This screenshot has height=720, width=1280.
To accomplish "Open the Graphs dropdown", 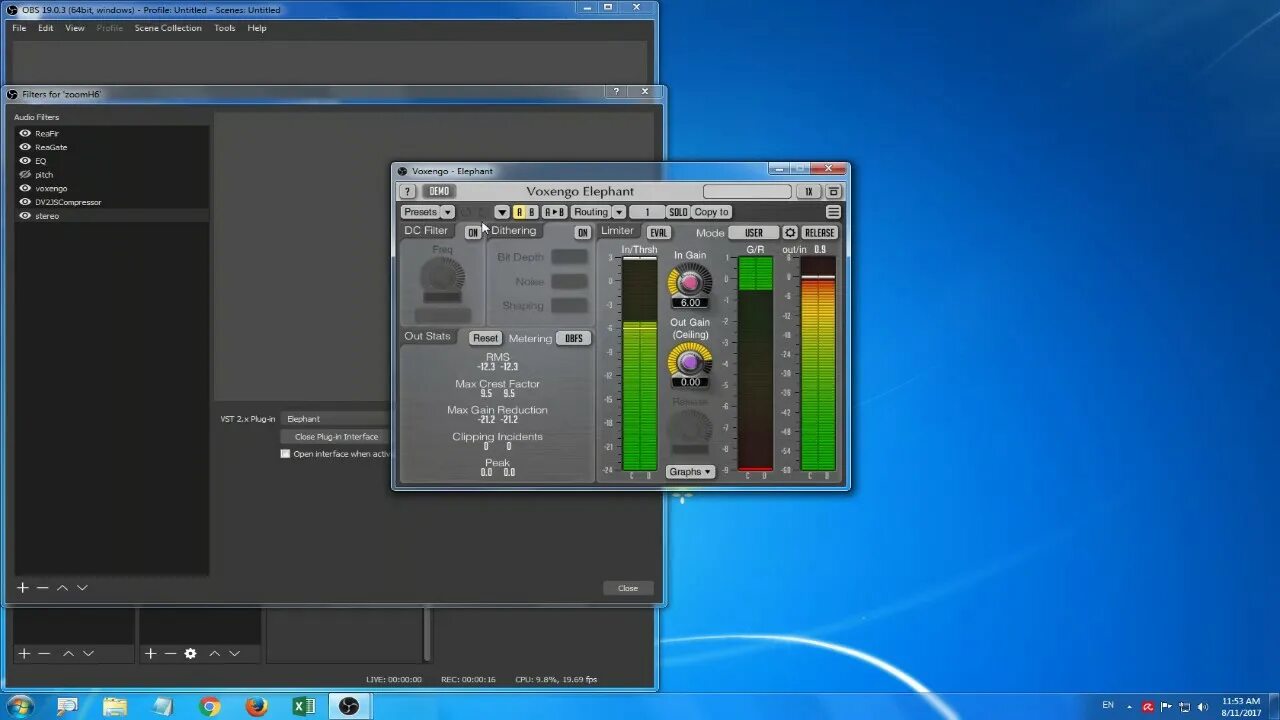I will click(690, 472).
